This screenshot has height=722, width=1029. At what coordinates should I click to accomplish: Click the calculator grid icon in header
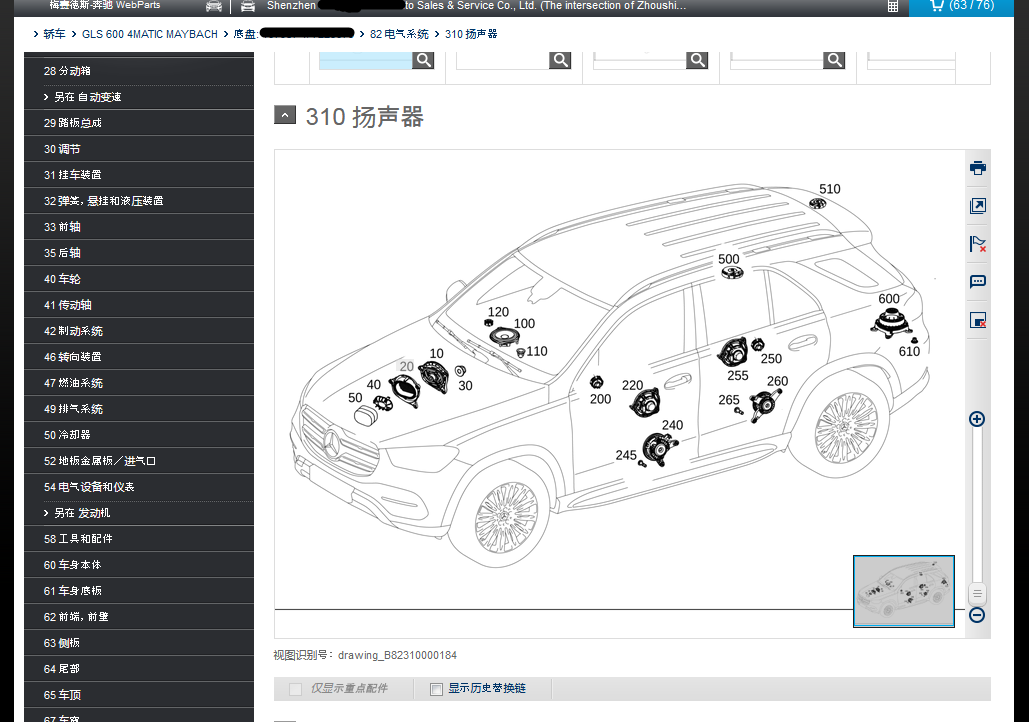pos(892,6)
